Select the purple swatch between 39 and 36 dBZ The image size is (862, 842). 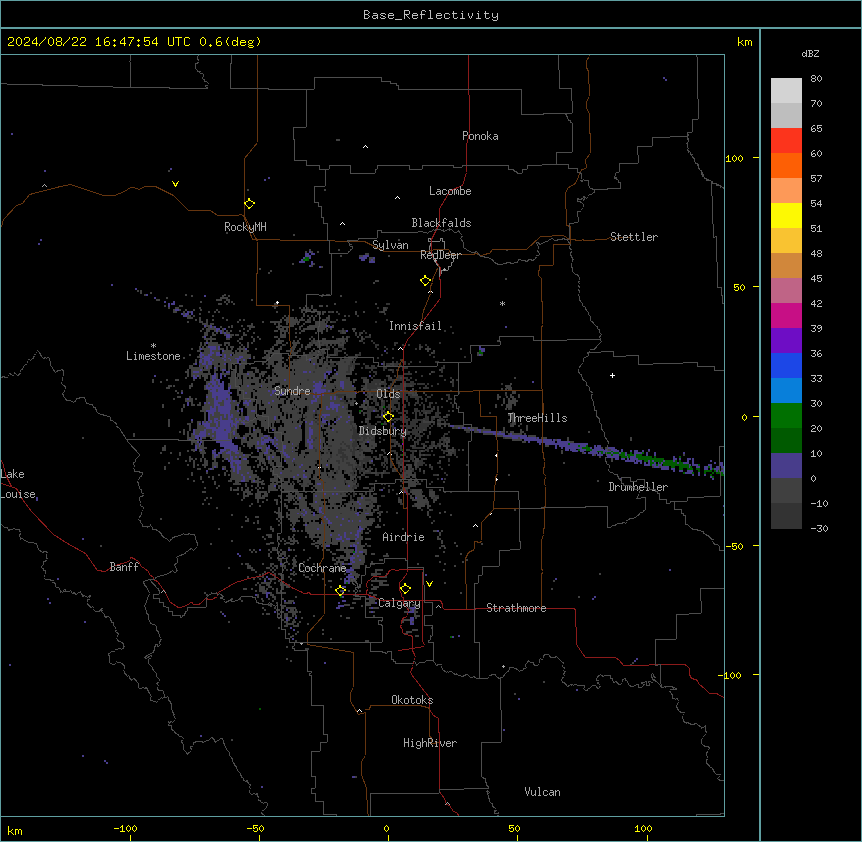786,340
